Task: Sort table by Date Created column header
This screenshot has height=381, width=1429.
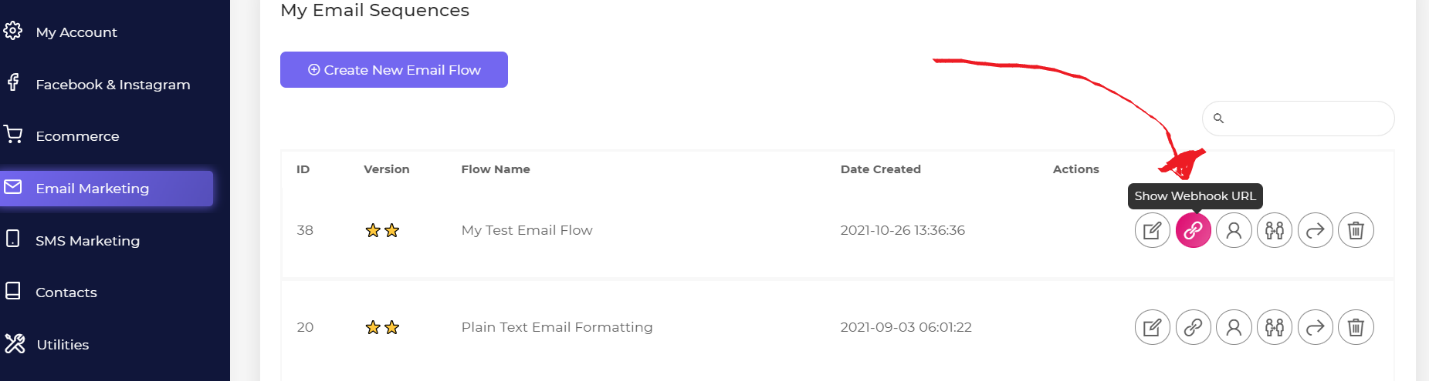Action: click(x=880, y=169)
